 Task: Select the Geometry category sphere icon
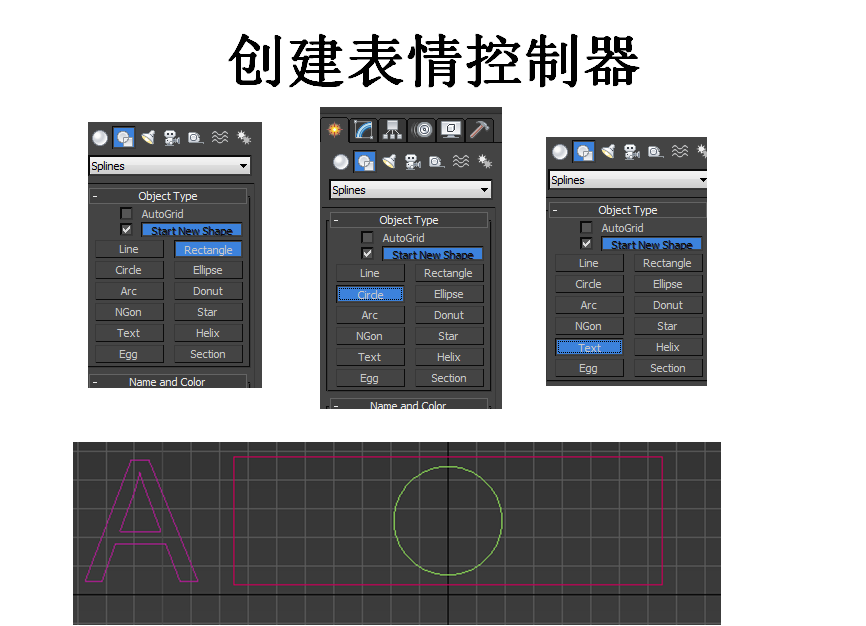[339, 160]
